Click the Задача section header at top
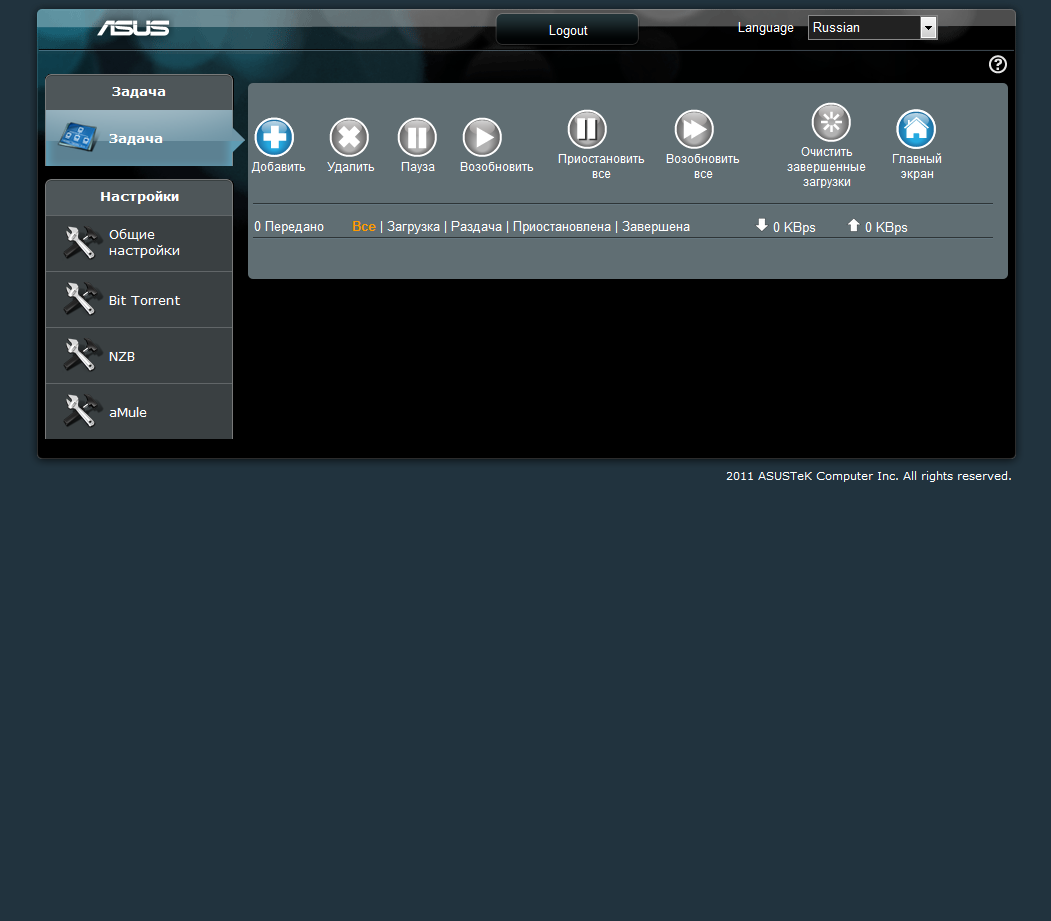This screenshot has height=921, width=1051. pyautogui.click(x=138, y=91)
